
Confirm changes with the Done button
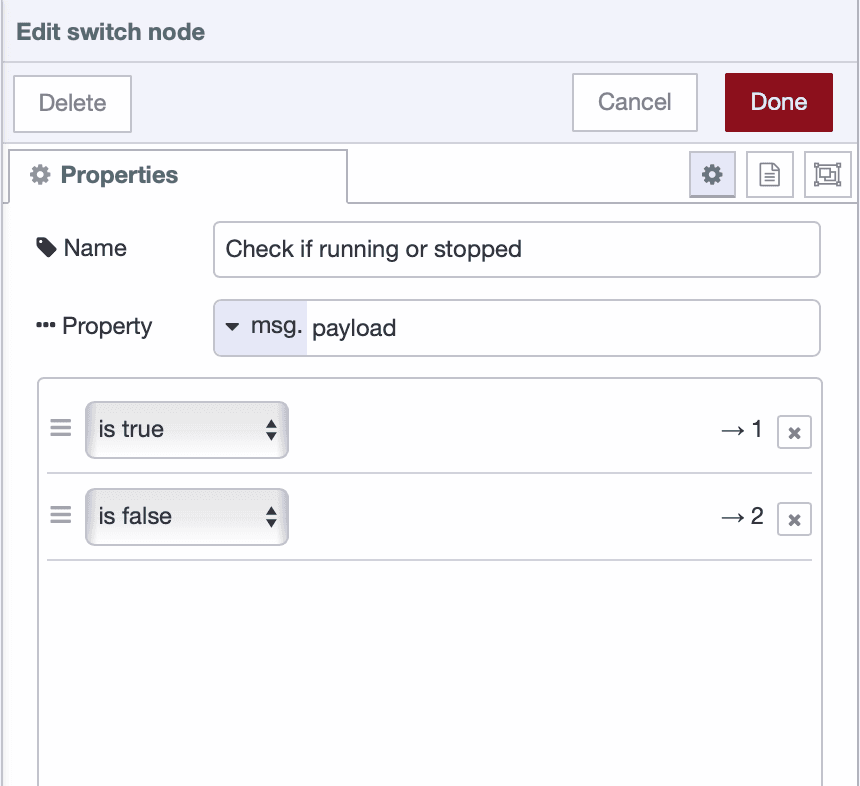(x=778, y=102)
